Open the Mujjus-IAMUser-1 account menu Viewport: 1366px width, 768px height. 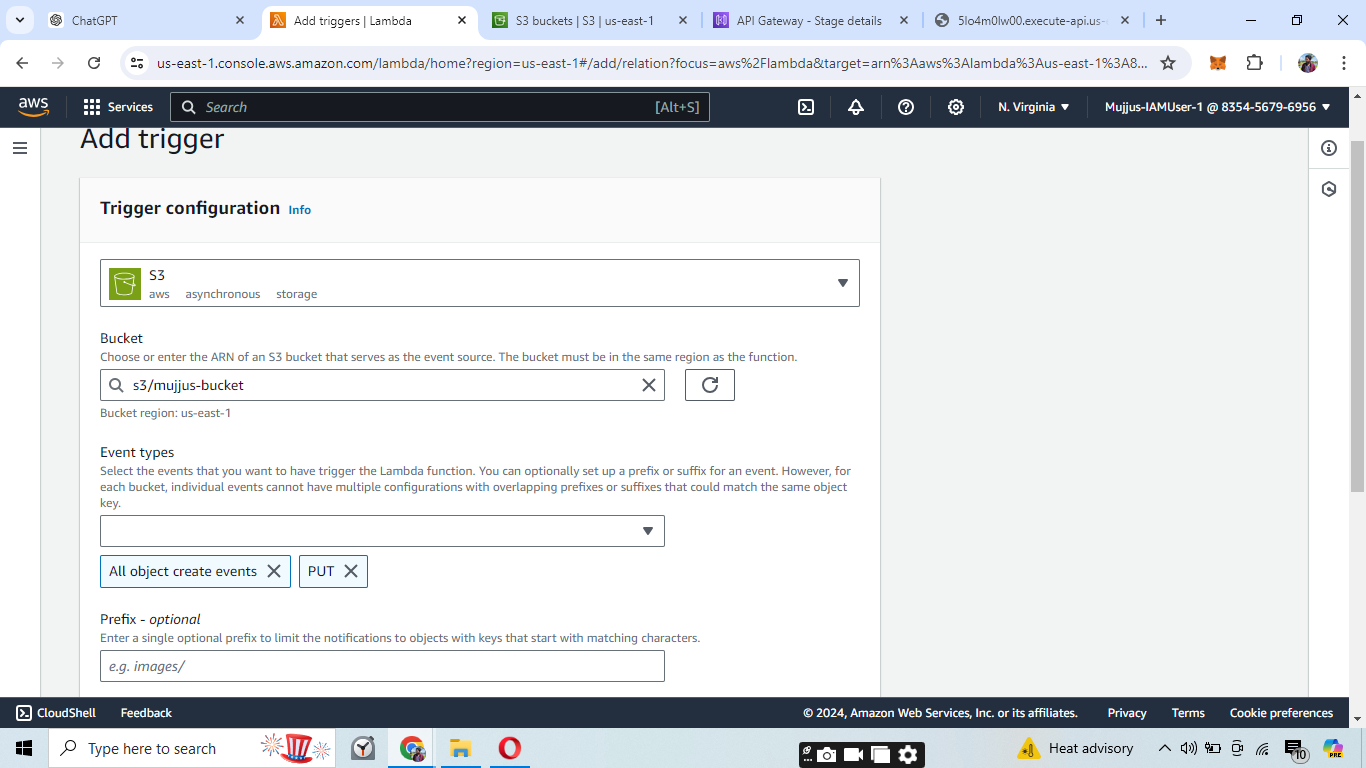coord(1217,107)
